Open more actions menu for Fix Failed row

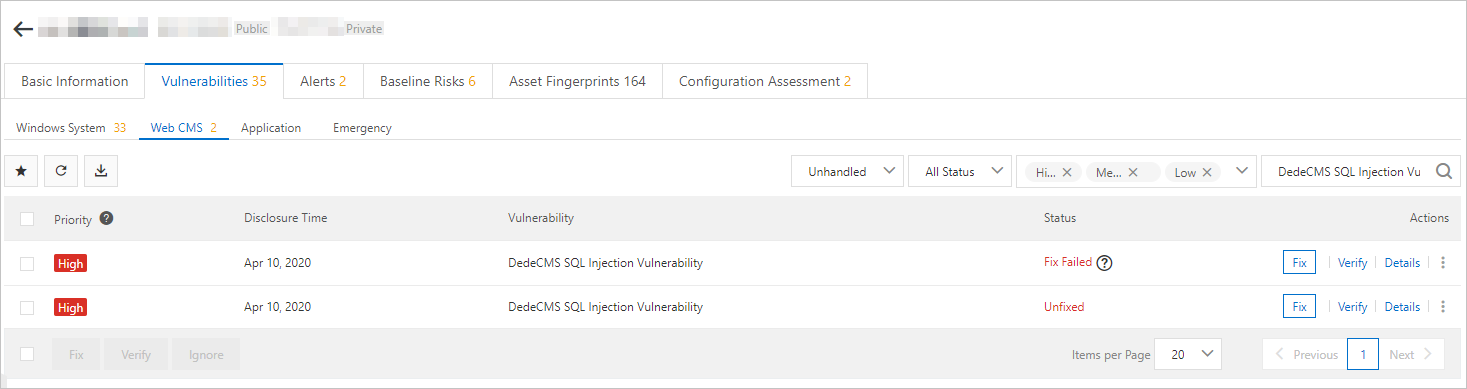pos(1443,263)
